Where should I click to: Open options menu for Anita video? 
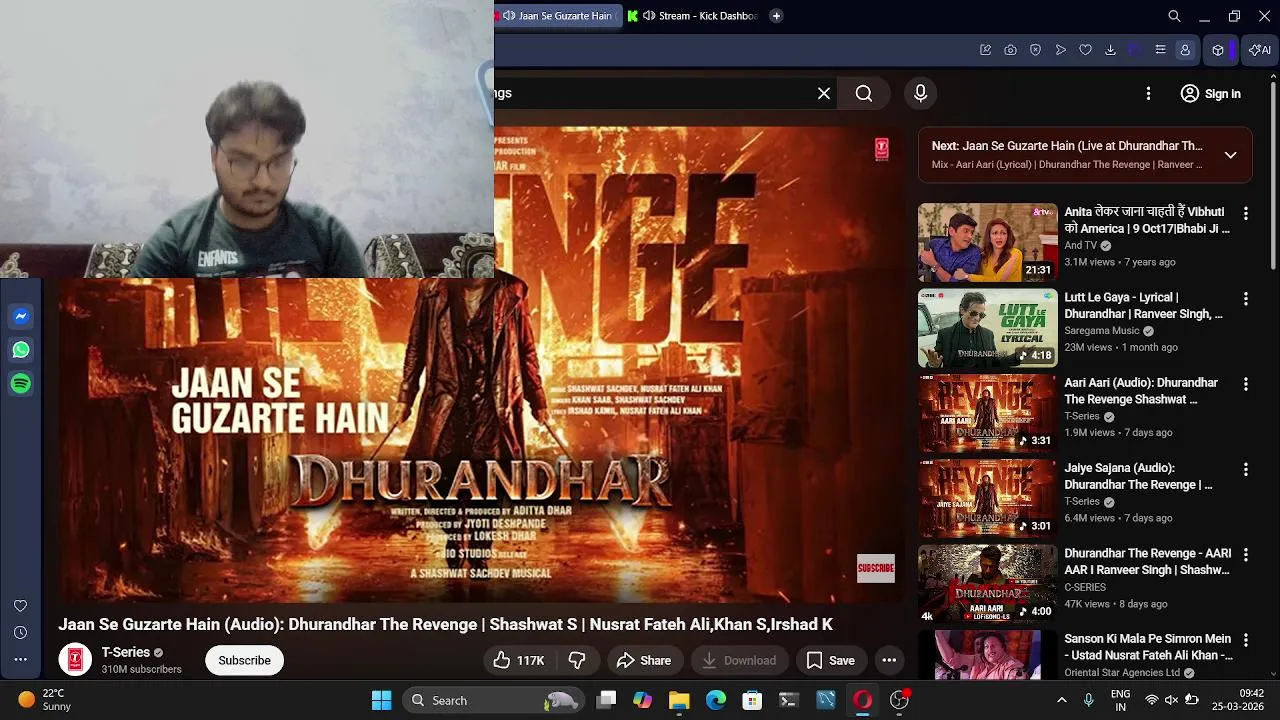1245,213
